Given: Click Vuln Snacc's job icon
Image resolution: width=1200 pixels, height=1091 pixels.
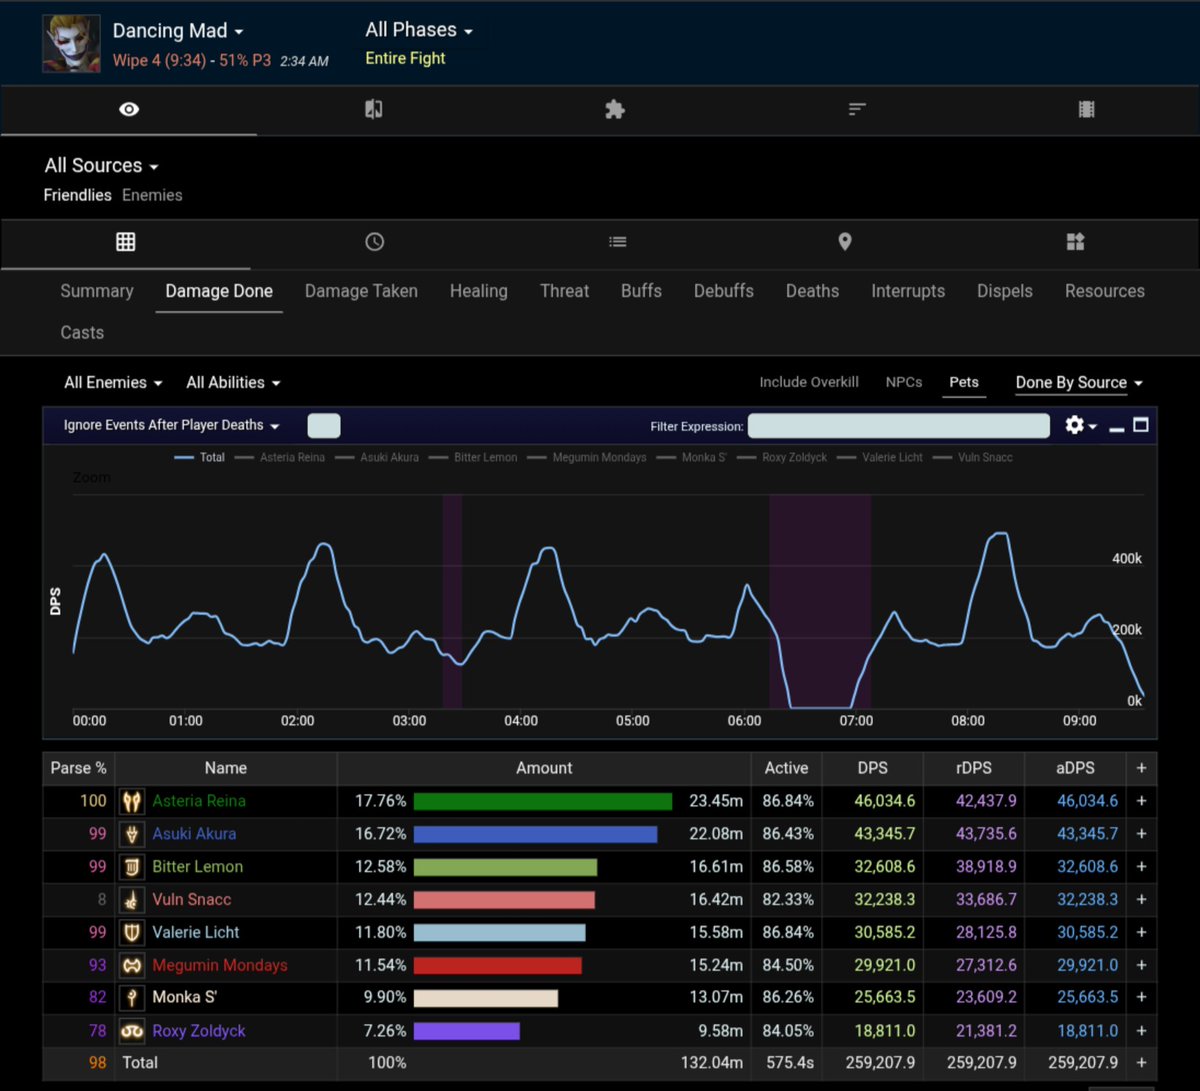Looking at the screenshot, I should 131,899.
